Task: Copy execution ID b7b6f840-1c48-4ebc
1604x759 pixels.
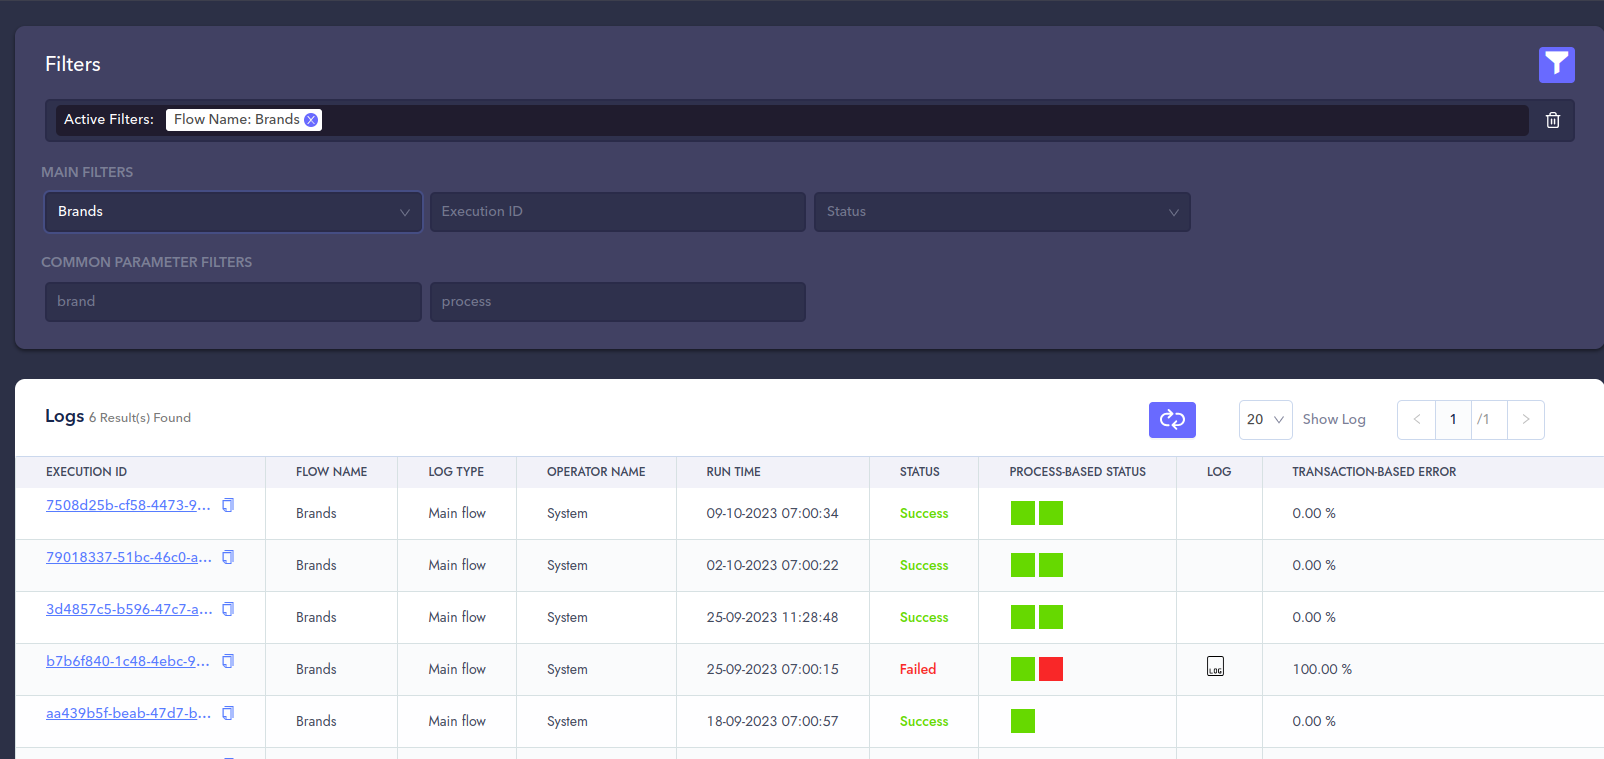Action: click(228, 661)
